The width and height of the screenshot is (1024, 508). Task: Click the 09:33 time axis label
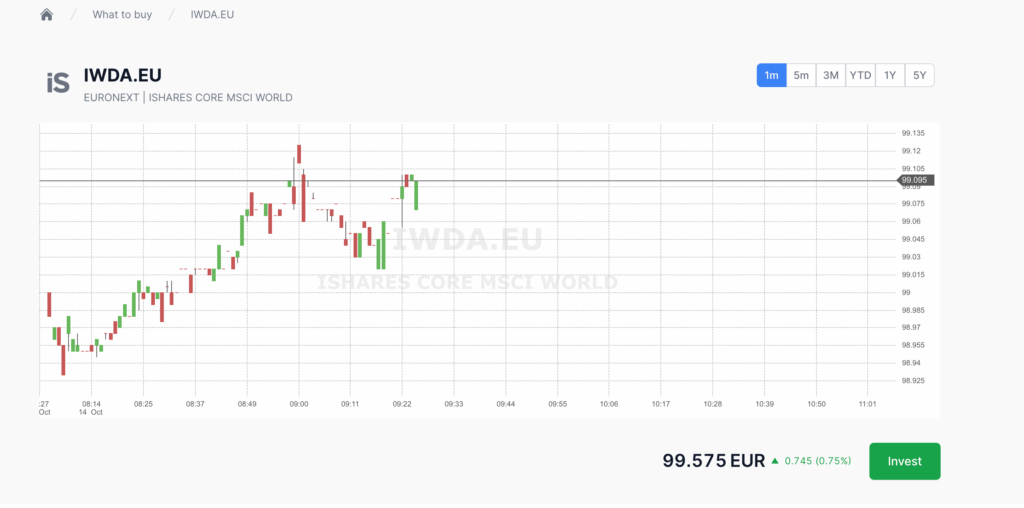tap(453, 404)
